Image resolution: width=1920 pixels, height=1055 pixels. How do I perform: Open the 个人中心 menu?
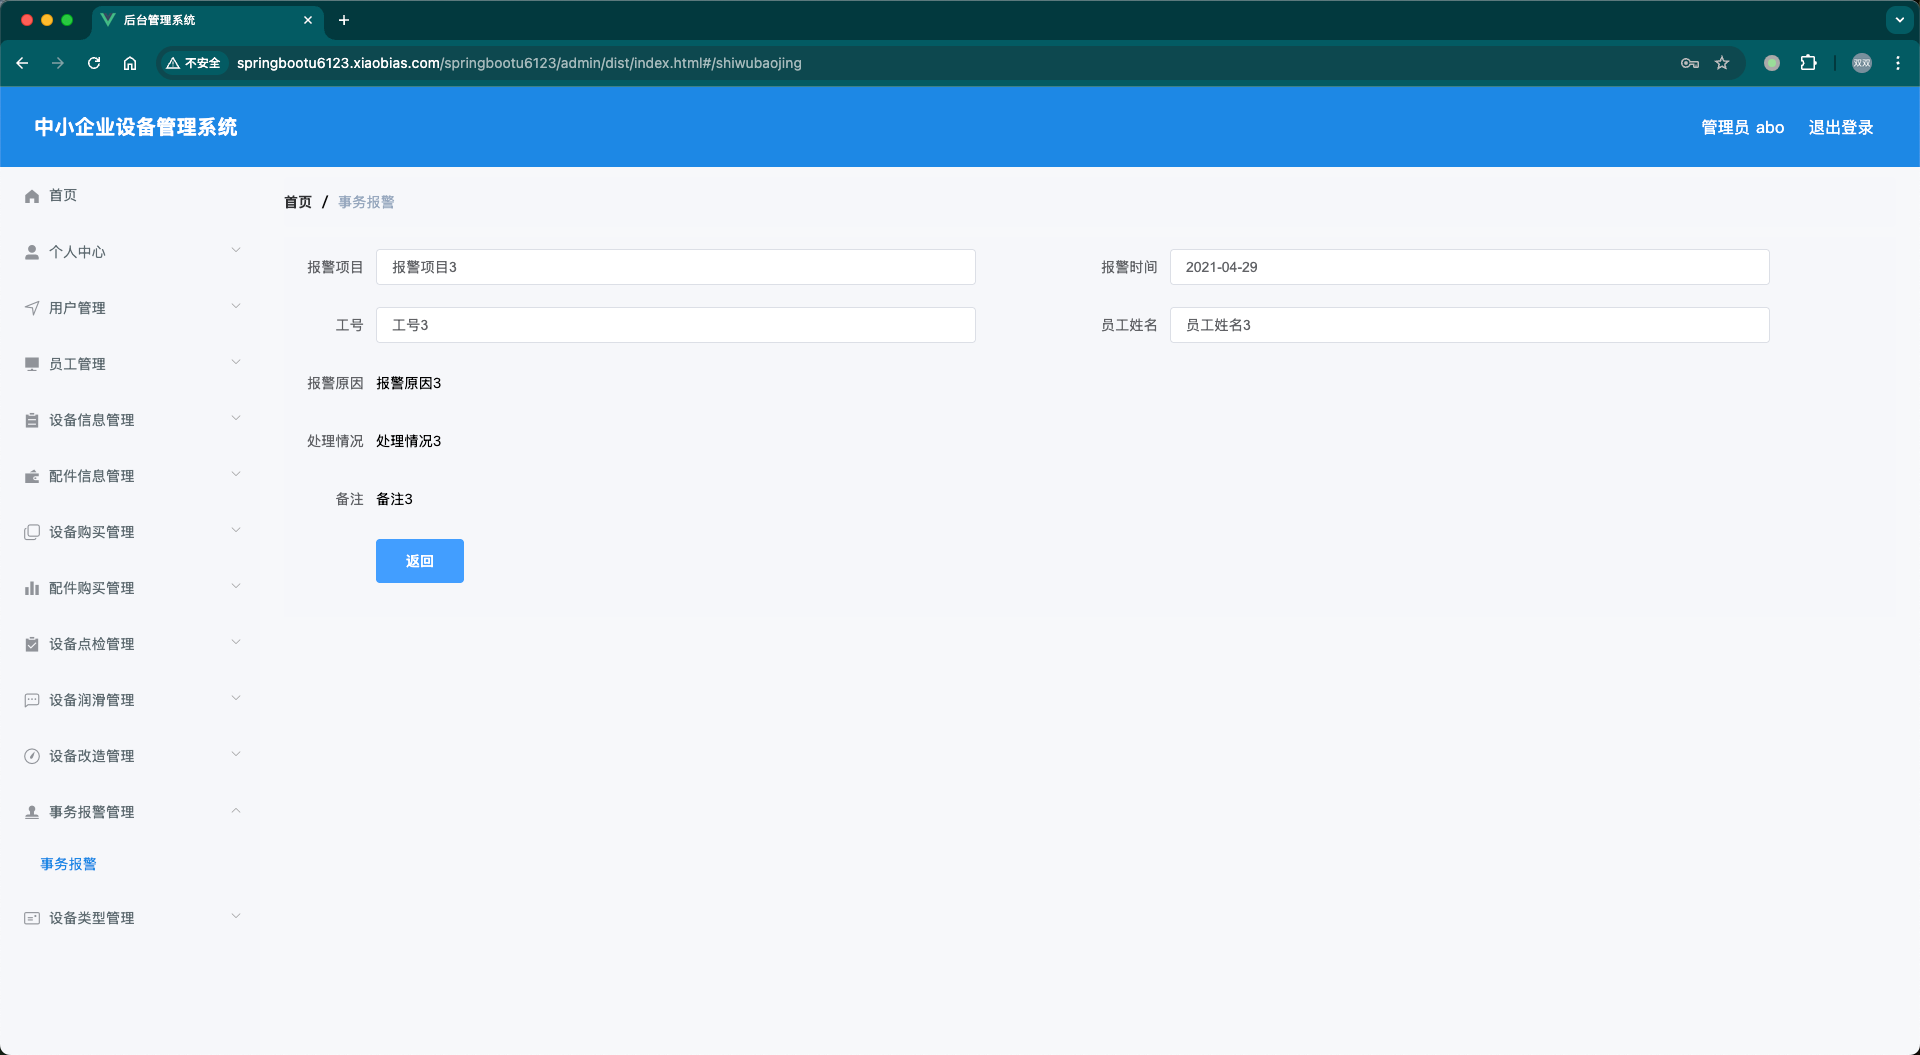pos(130,252)
